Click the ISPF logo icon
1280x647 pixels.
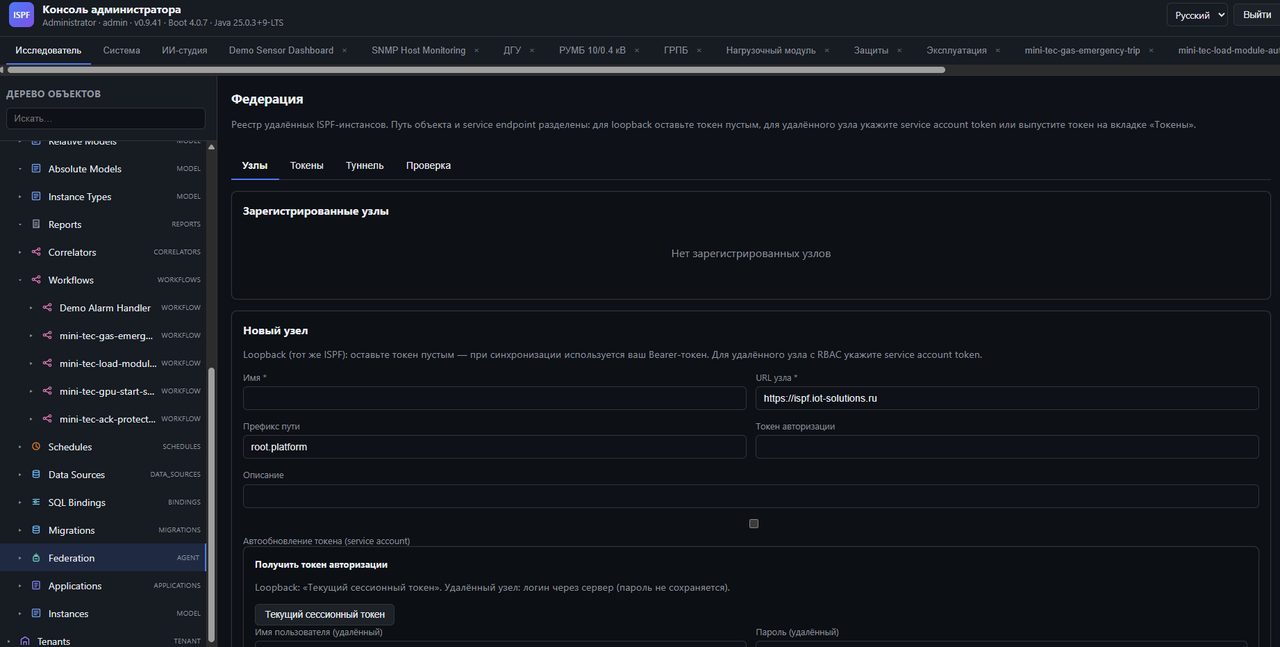[x=21, y=15]
